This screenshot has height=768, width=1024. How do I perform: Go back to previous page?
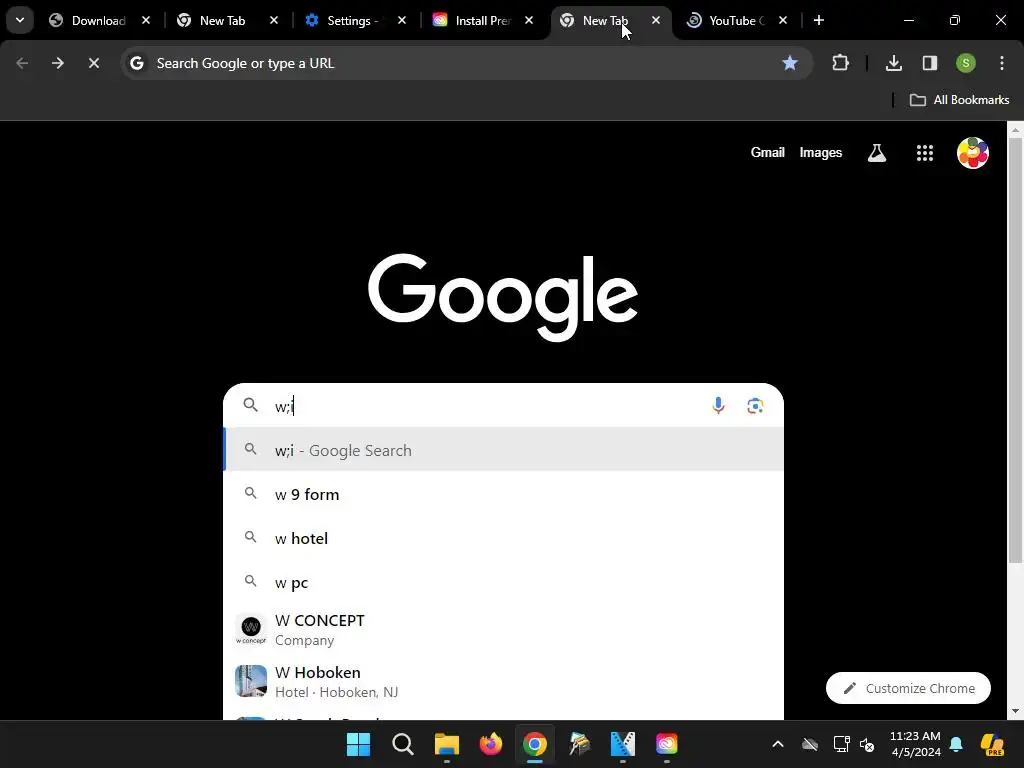[22, 63]
